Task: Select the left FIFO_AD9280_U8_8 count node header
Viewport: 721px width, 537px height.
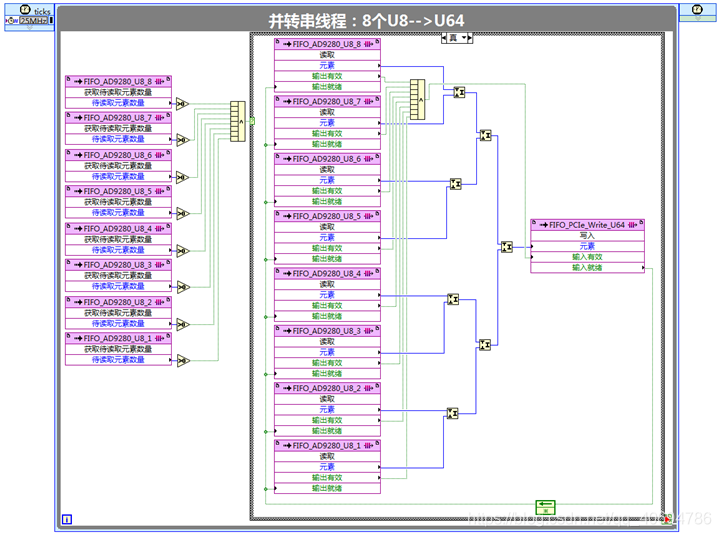Action: [118, 81]
